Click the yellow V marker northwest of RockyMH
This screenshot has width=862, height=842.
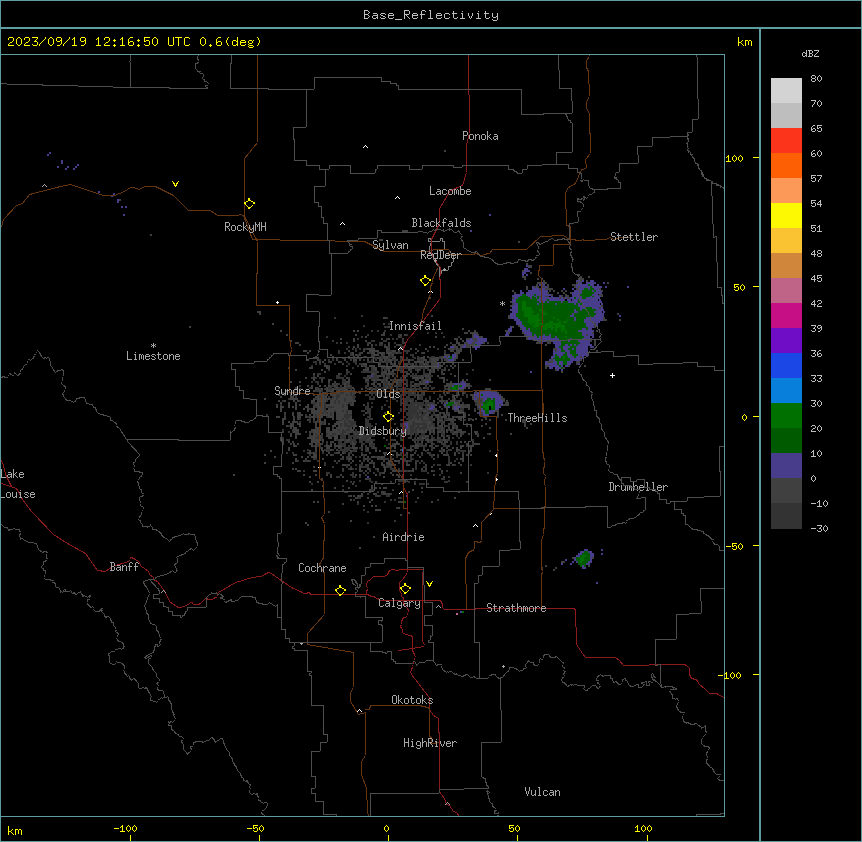(x=175, y=184)
